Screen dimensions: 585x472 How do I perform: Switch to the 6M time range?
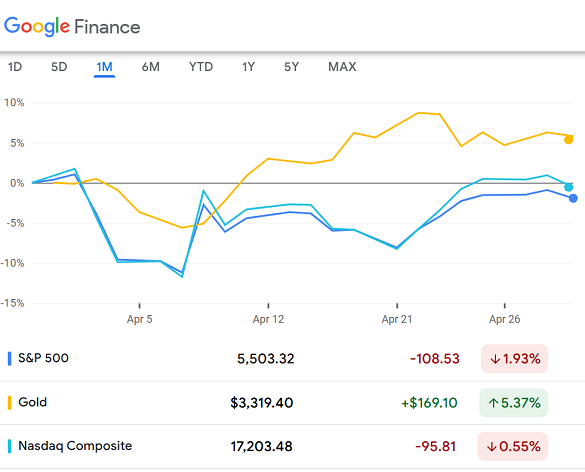[x=150, y=67]
